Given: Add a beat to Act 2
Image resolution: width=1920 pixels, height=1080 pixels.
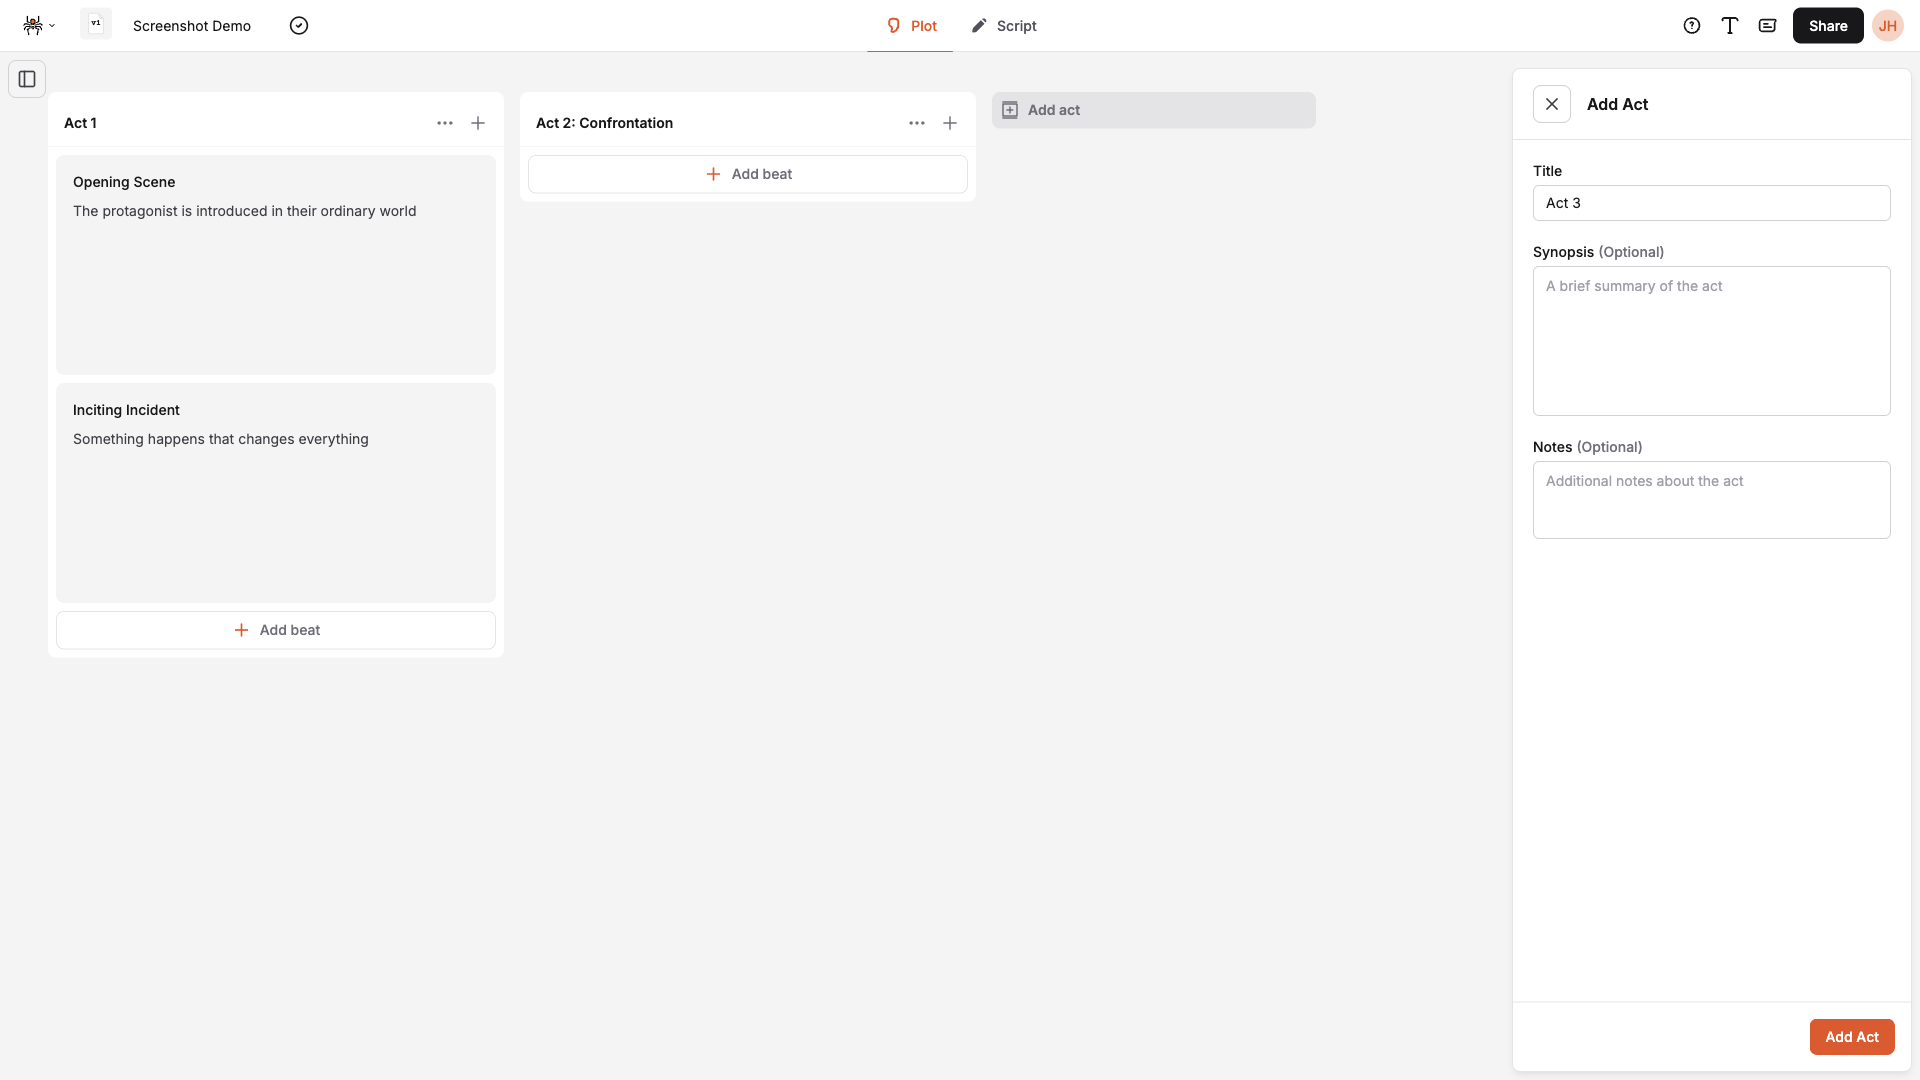Looking at the screenshot, I should pos(748,173).
